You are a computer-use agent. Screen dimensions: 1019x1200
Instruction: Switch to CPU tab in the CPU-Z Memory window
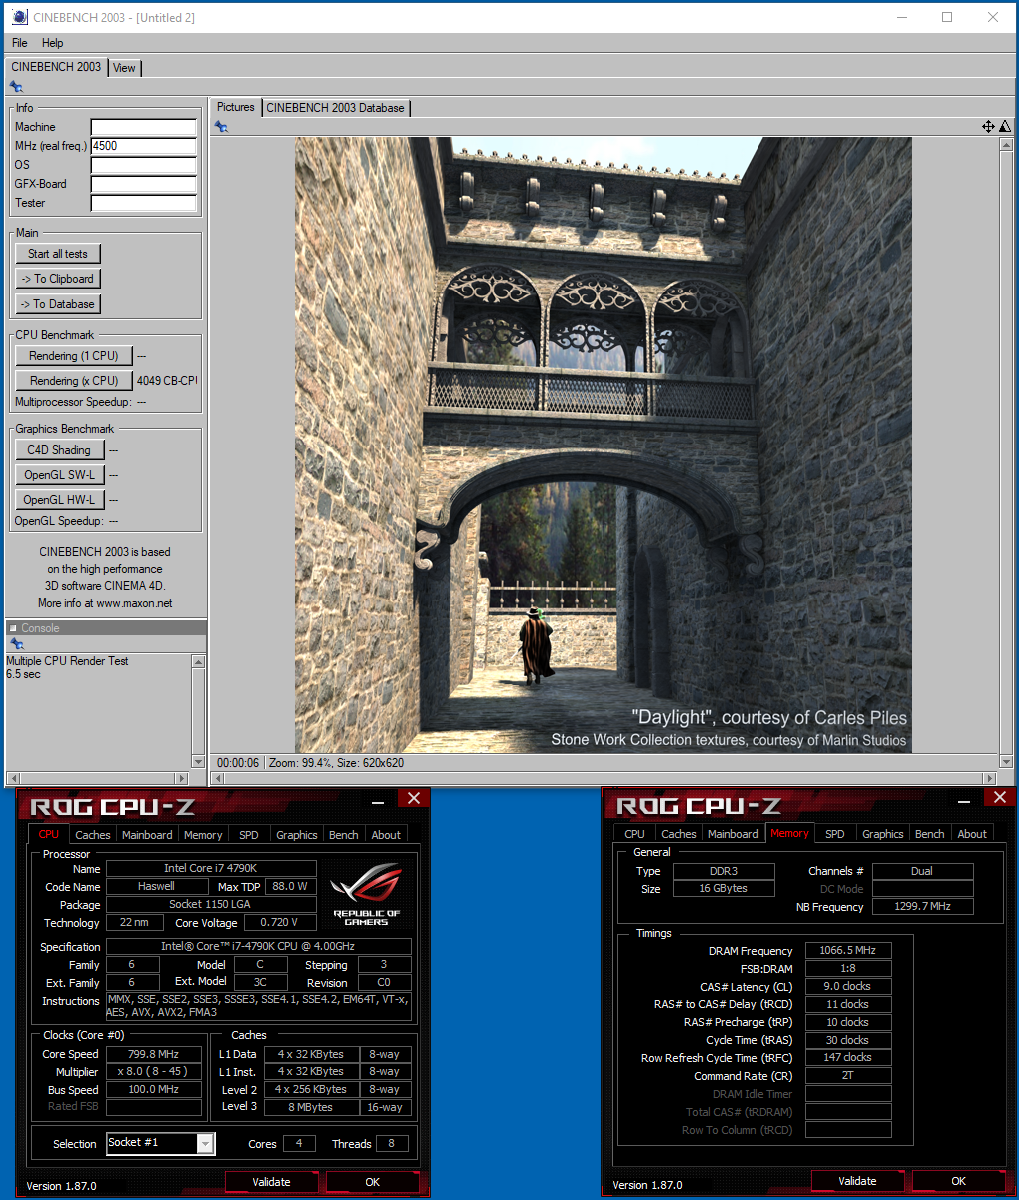pos(634,833)
